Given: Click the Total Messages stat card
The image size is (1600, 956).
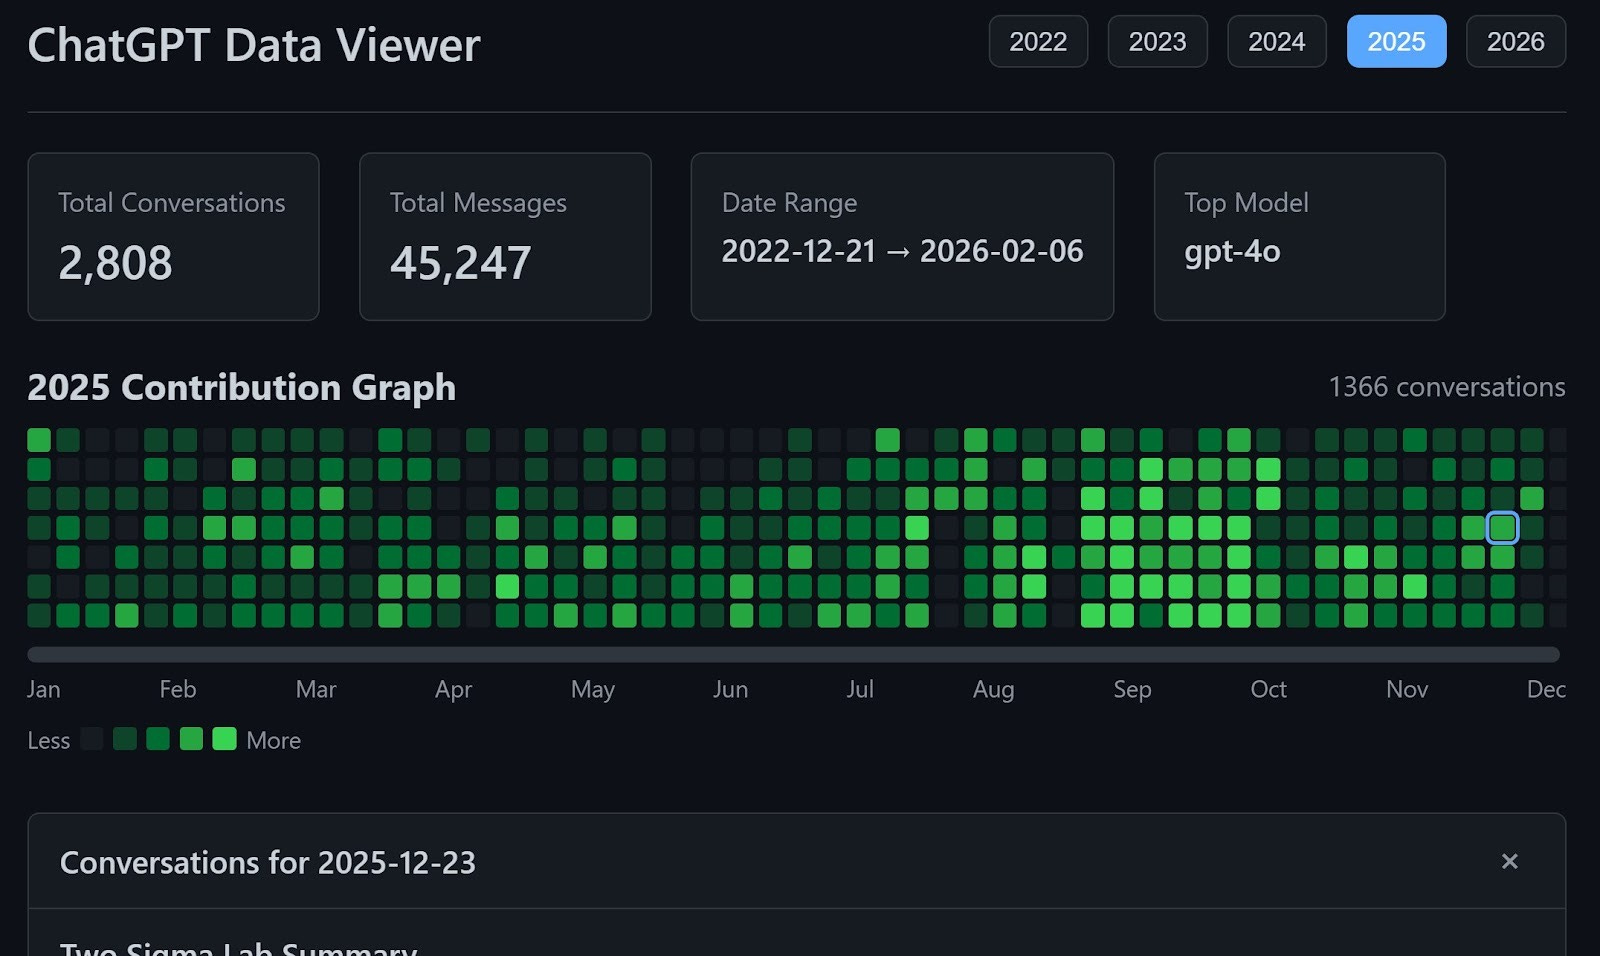Looking at the screenshot, I should (505, 236).
